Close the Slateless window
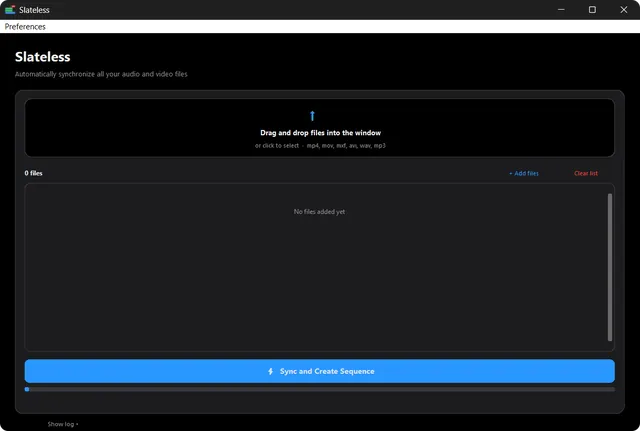This screenshot has width=640, height=431. coord(624,9)
